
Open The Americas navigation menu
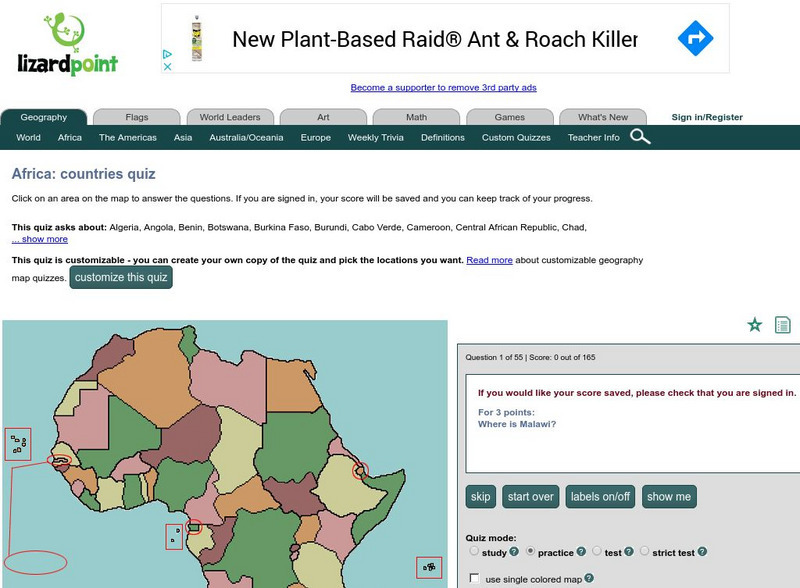(127, 137)
